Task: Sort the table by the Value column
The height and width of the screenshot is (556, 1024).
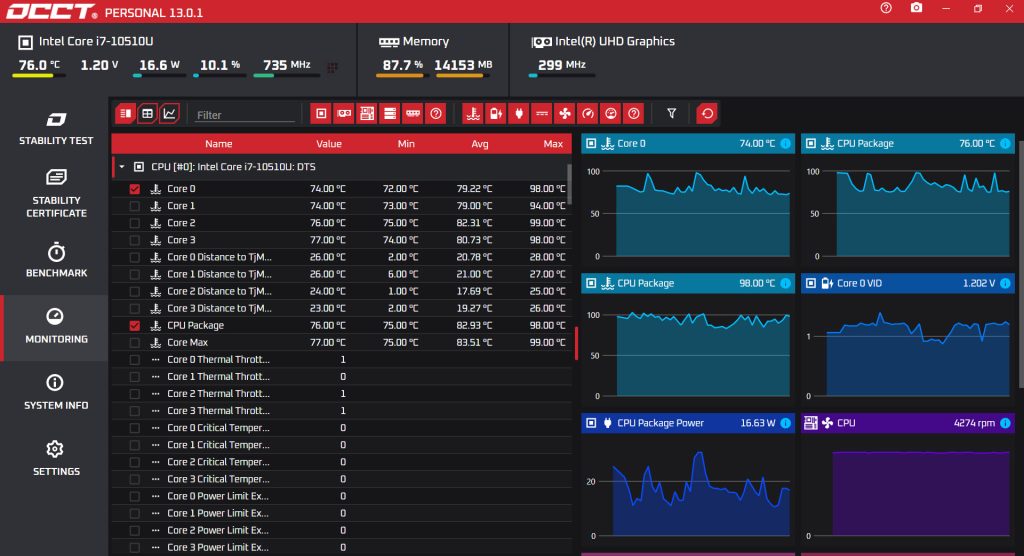Action: coord(329,144)
